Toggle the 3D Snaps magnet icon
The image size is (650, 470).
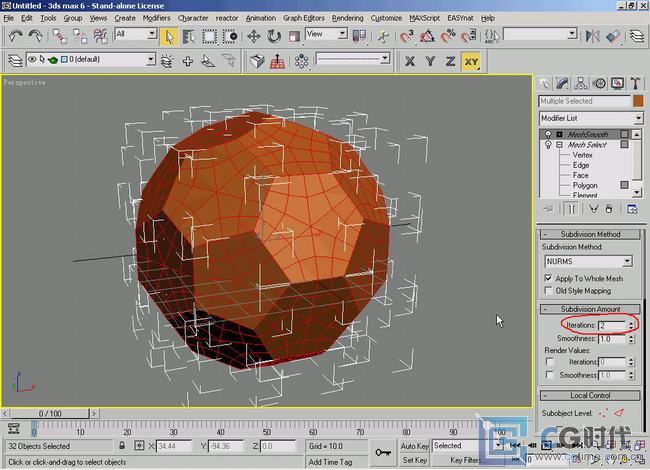coord(407,36)
